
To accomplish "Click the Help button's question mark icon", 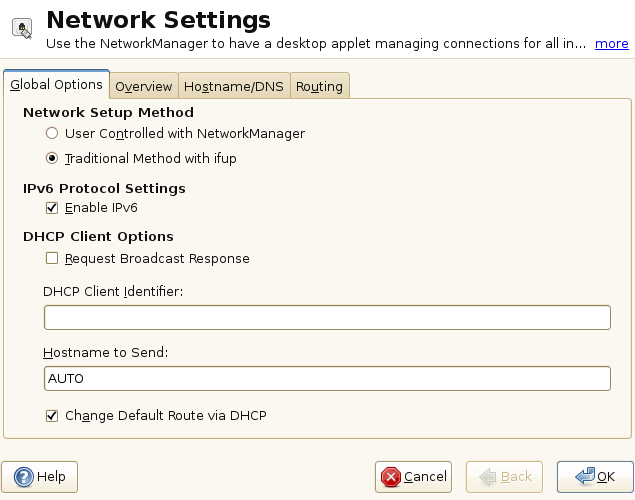I will [x=23, y=477].
